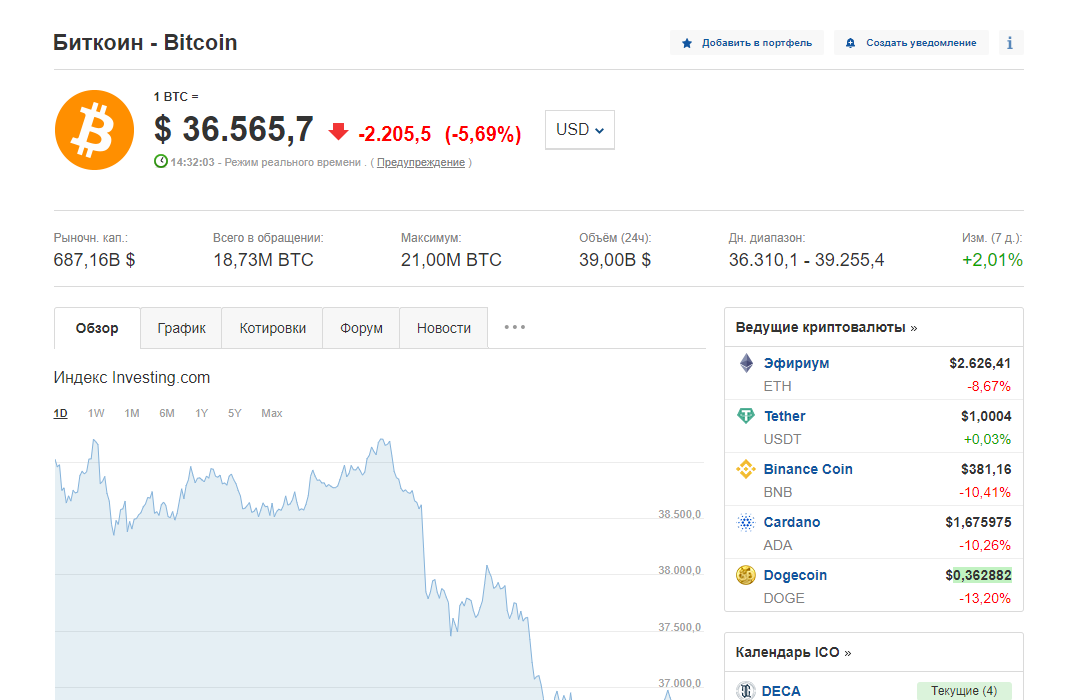
Task: Click the 687,16B $ market cap value
Action: click(94, 260)
